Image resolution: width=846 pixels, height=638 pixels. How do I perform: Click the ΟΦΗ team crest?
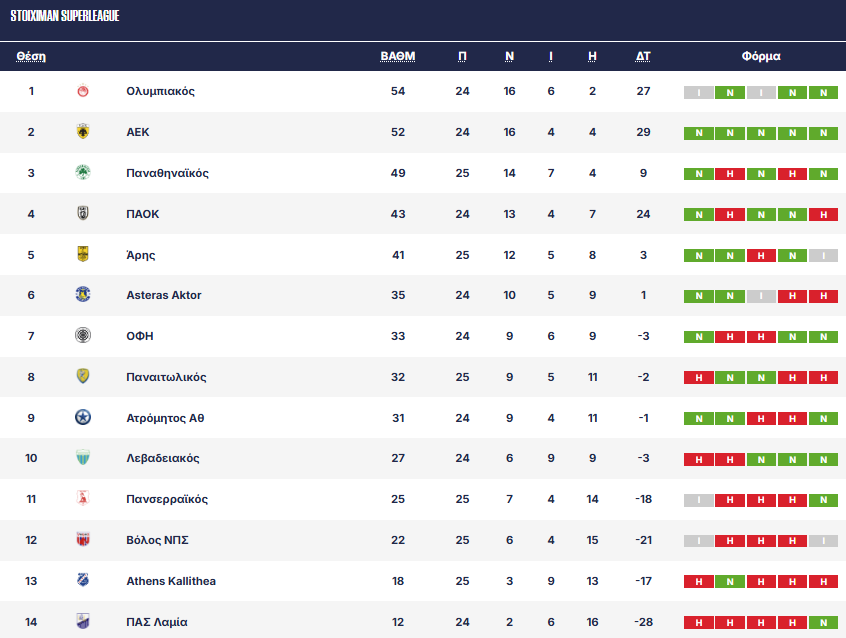(x=83, y=336)
